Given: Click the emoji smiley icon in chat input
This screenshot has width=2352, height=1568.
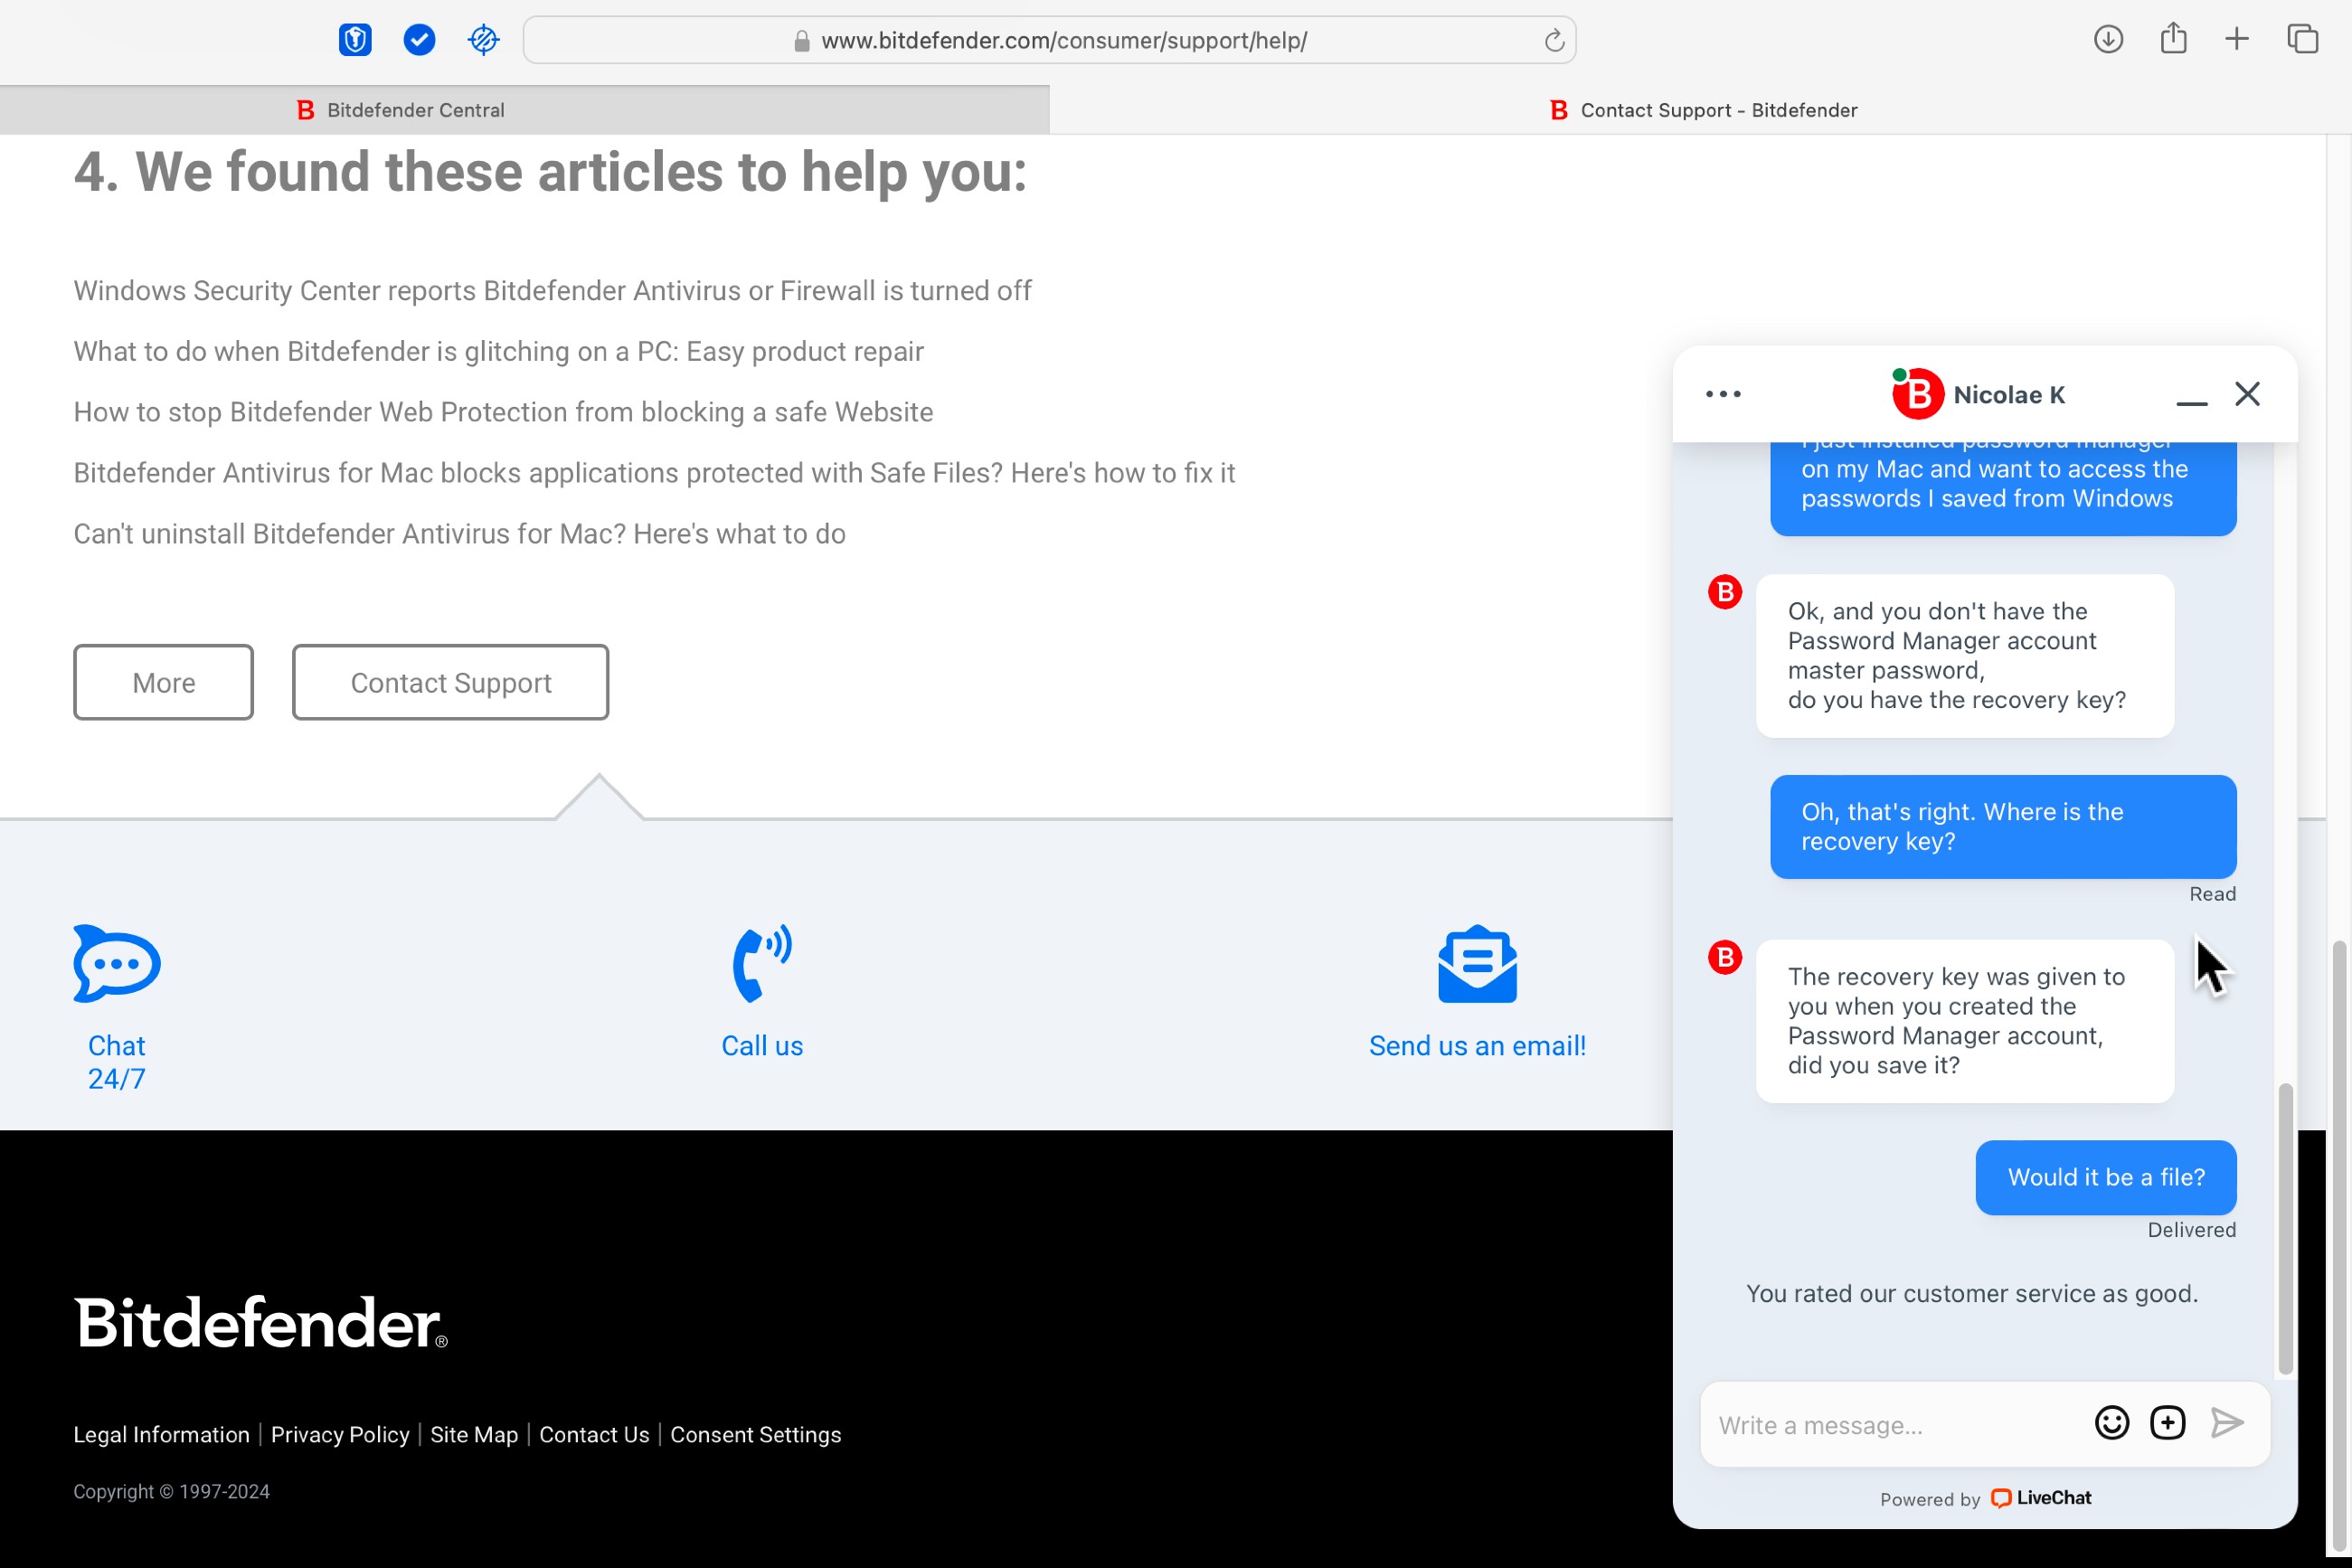Looking at the screenshot, I should pos(2112,1422).
